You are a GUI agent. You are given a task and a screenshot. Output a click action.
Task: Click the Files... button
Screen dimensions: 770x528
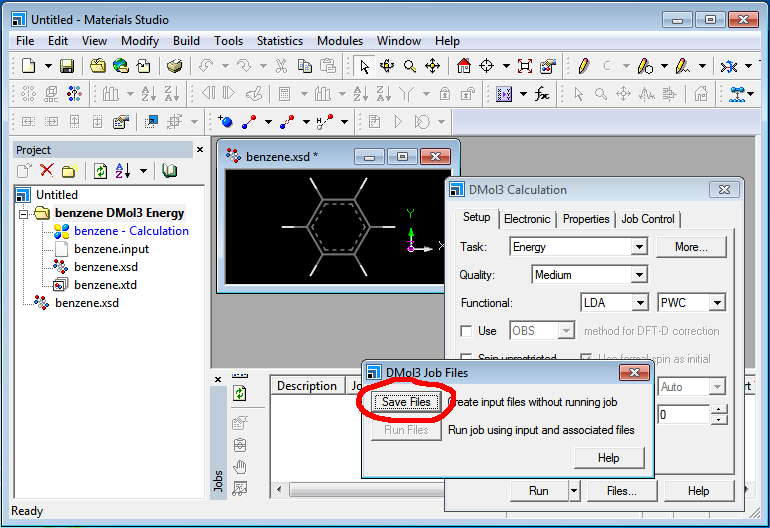[622, 491]
